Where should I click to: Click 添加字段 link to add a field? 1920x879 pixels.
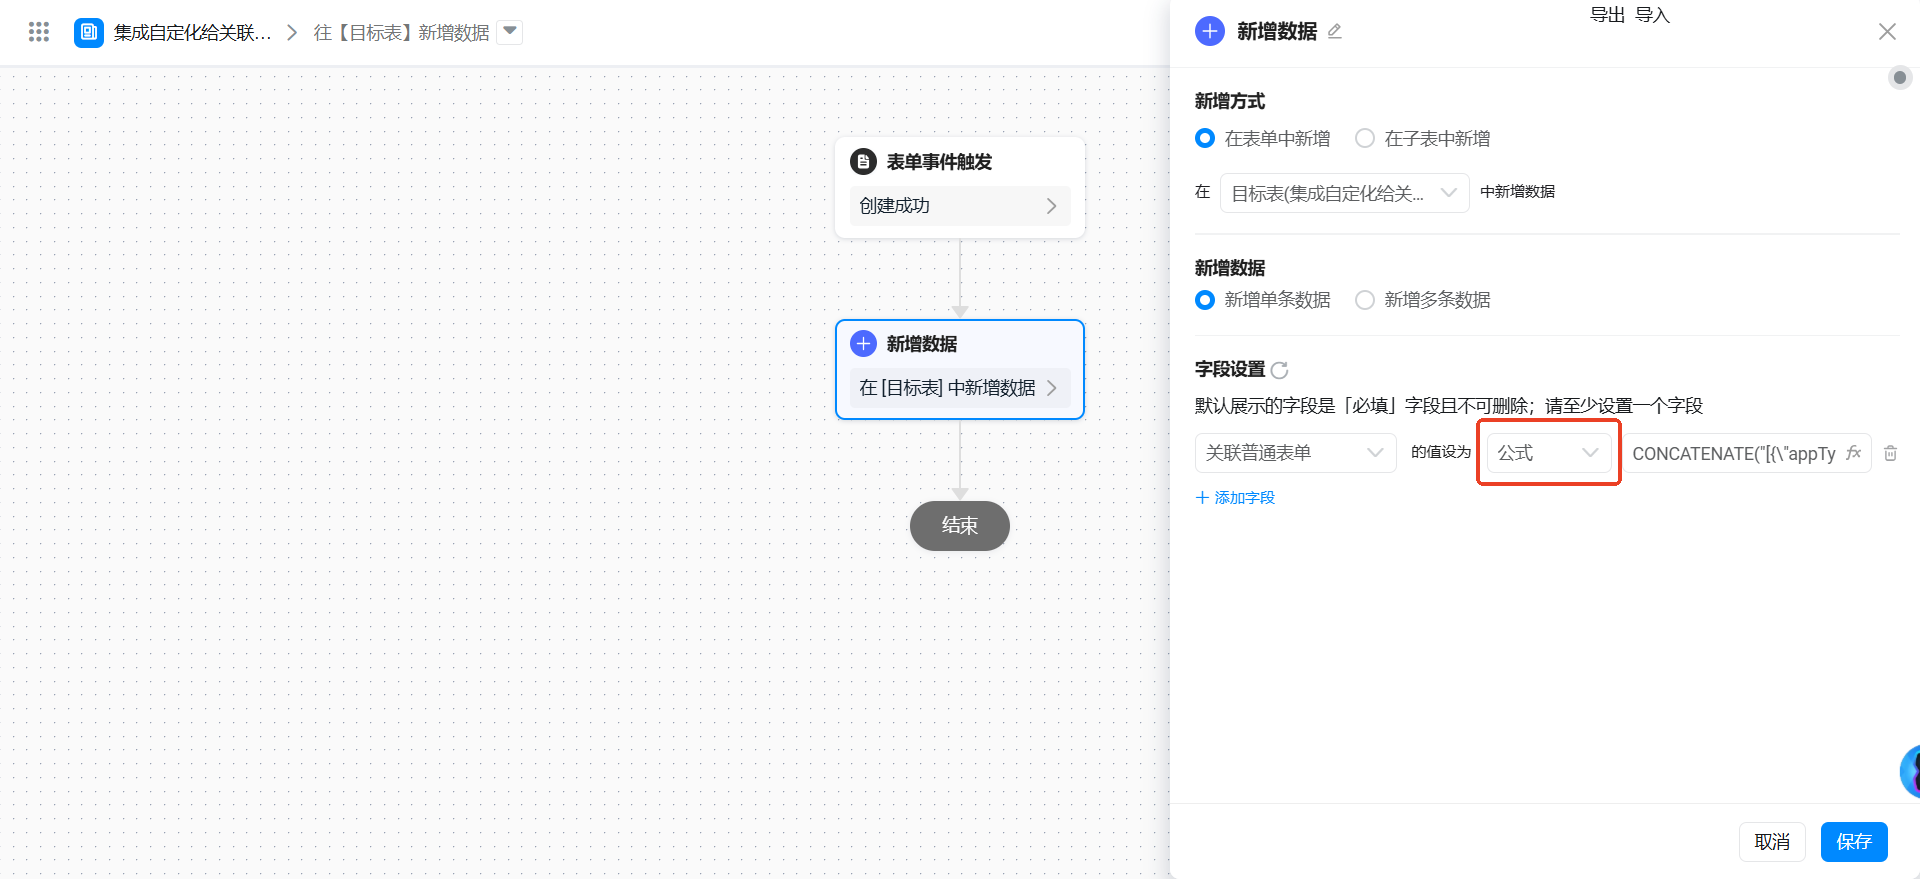pos(1235,498)
